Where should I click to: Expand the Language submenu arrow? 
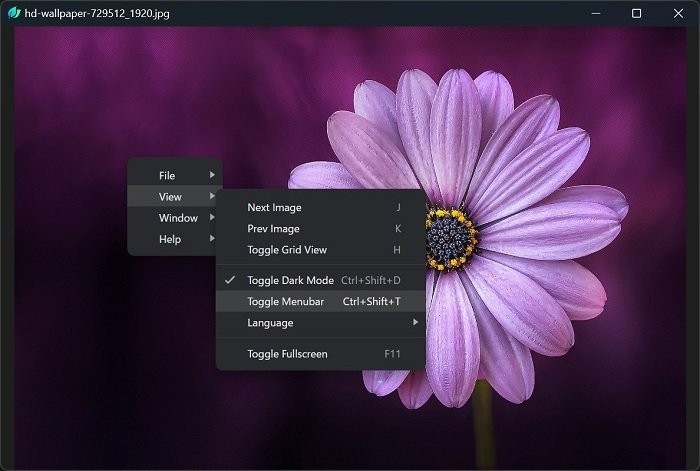[x=415, y=323]
